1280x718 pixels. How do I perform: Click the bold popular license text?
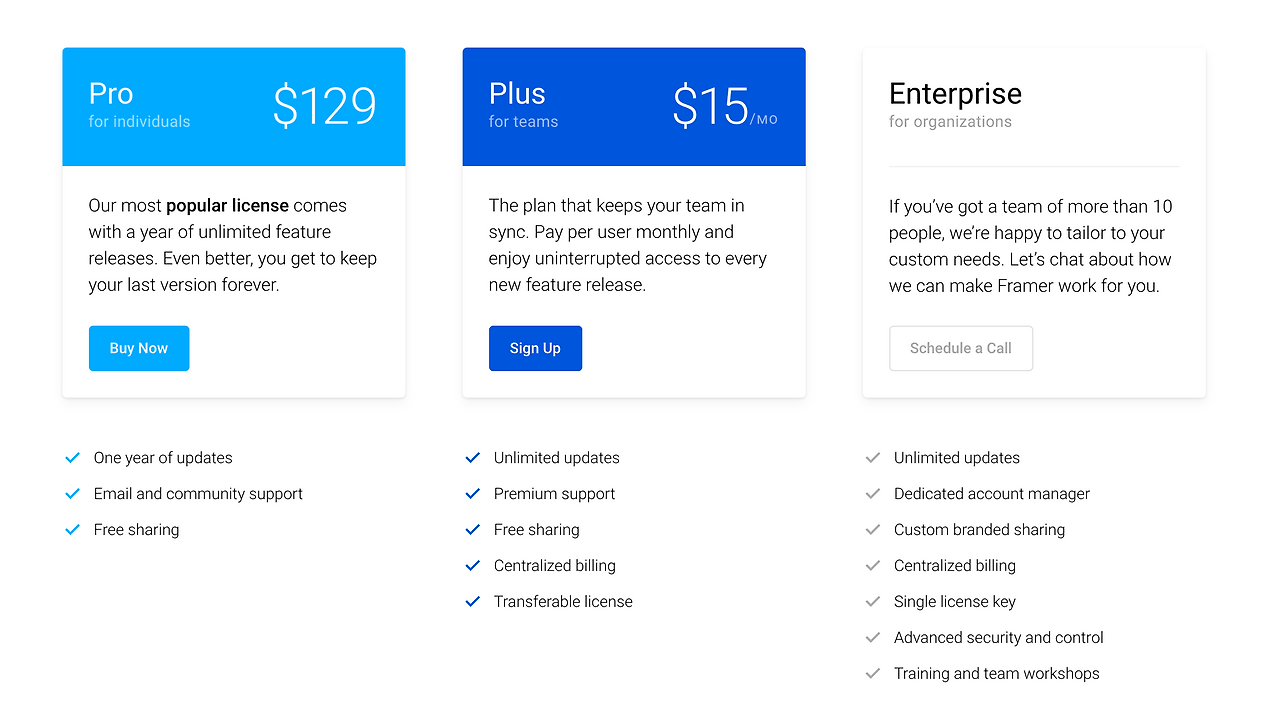click(227, 206)
